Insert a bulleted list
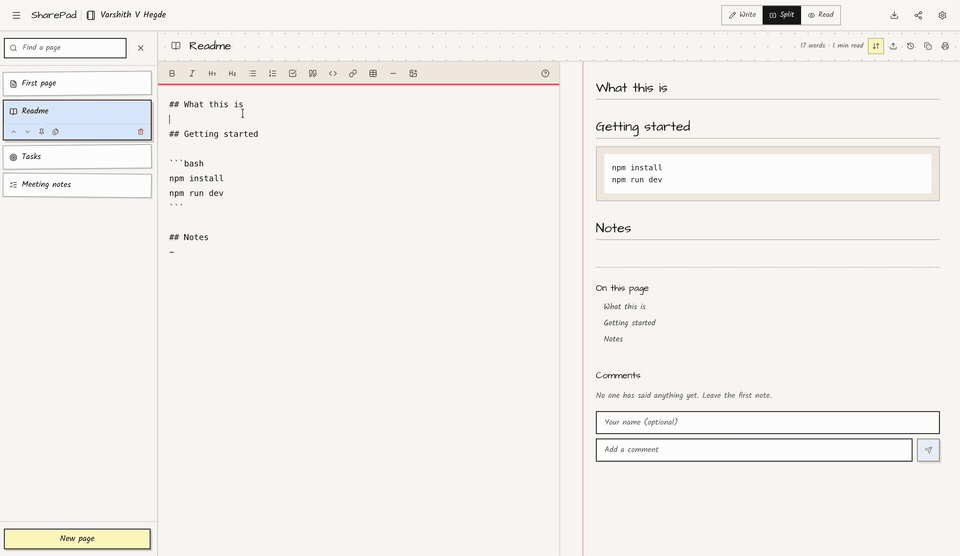 click(252, 73)
